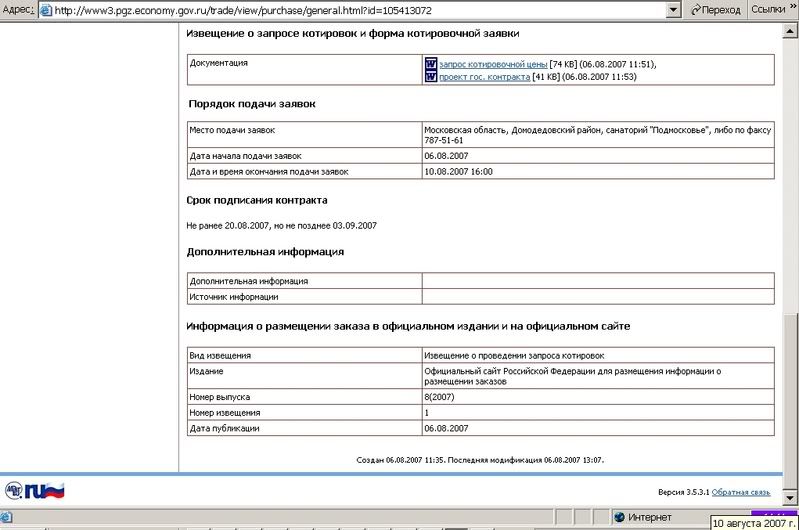Click the round emblem logo in the footer
The height and width of the screenshot is (530, 799).
point(16,491)
